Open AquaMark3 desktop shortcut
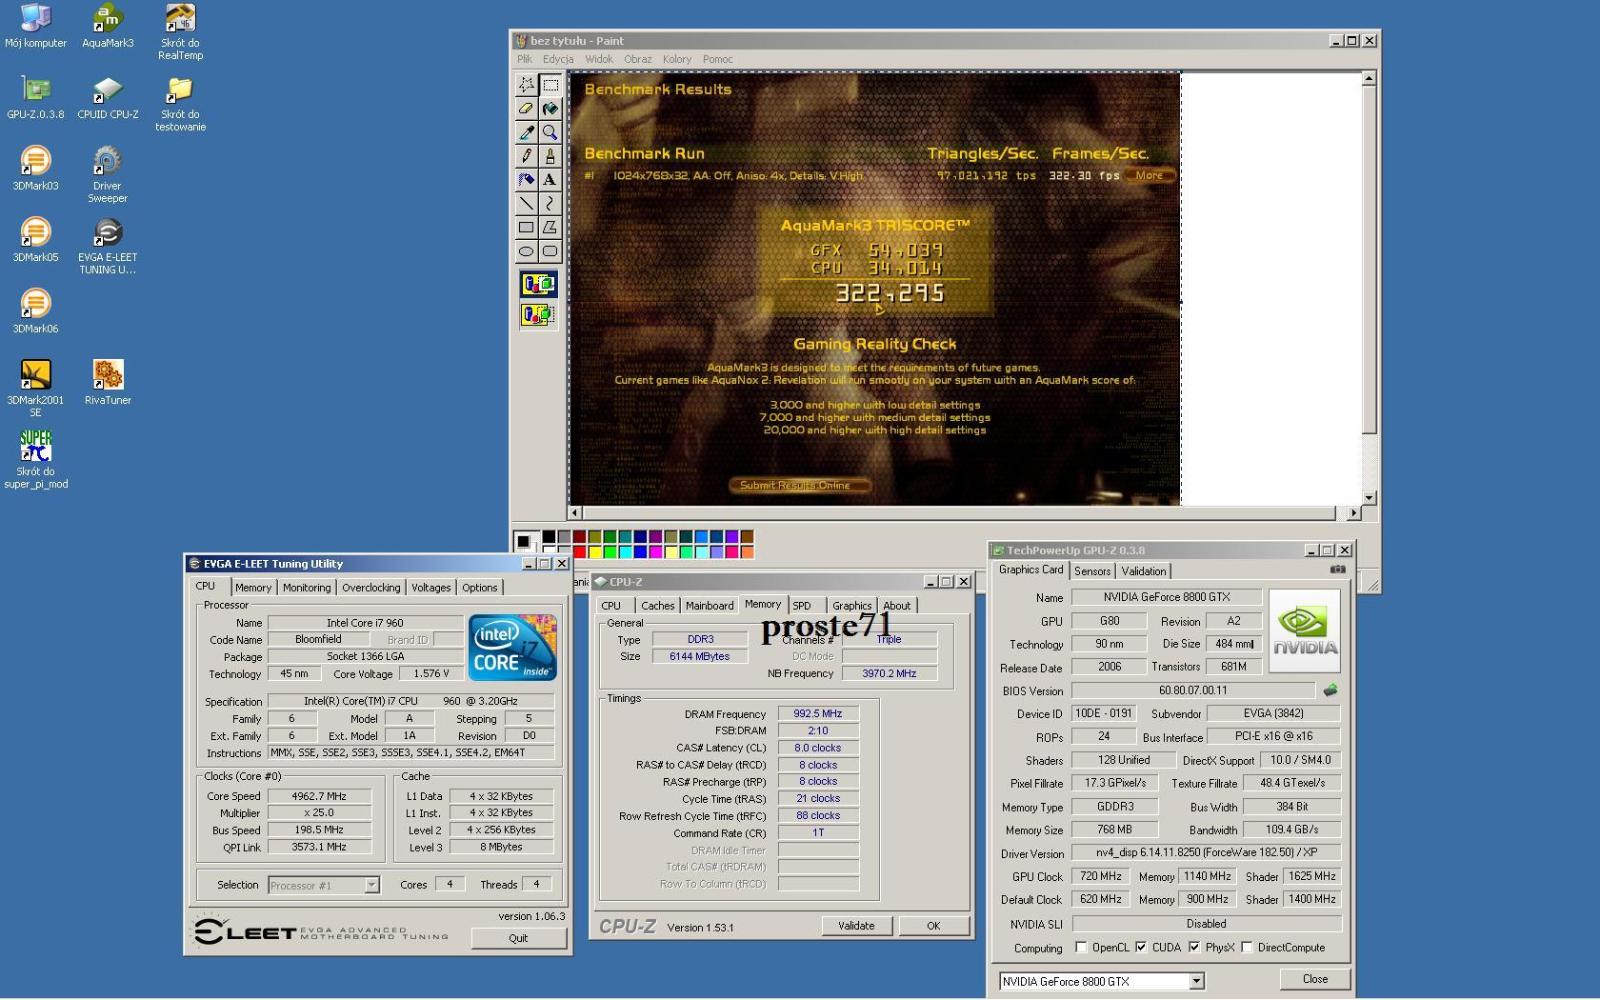 107,27
